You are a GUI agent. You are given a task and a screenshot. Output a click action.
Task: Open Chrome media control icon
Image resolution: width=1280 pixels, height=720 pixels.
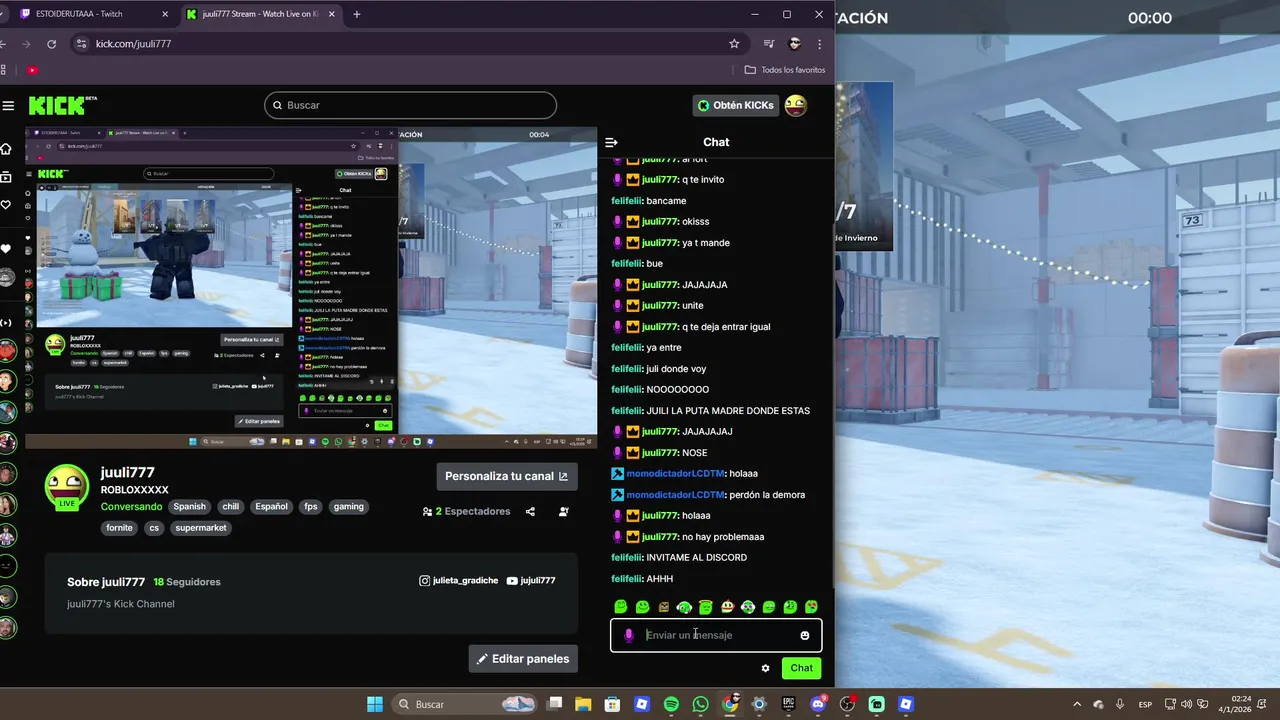click(x=768, y=44)
